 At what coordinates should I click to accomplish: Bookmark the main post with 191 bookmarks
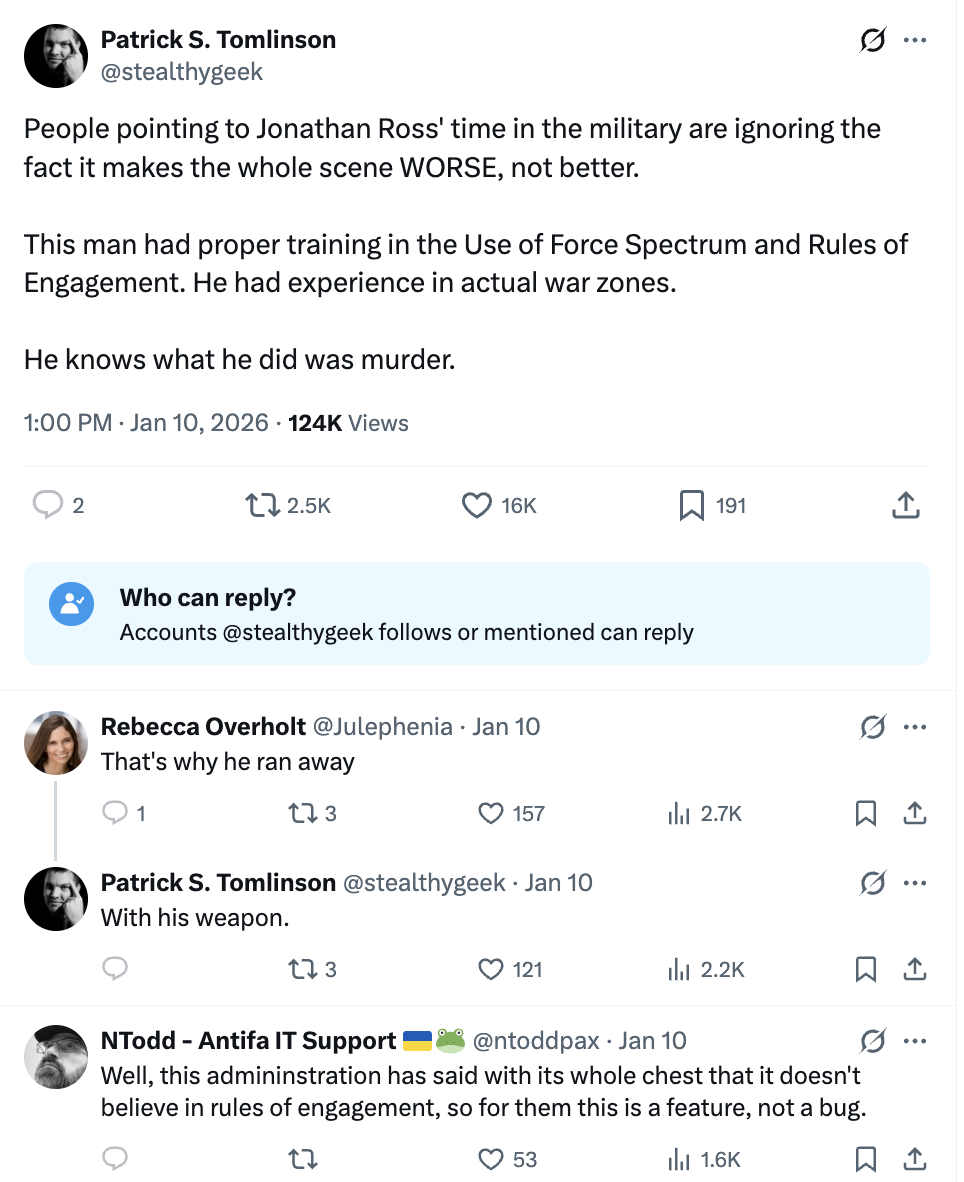pos(691,506)
